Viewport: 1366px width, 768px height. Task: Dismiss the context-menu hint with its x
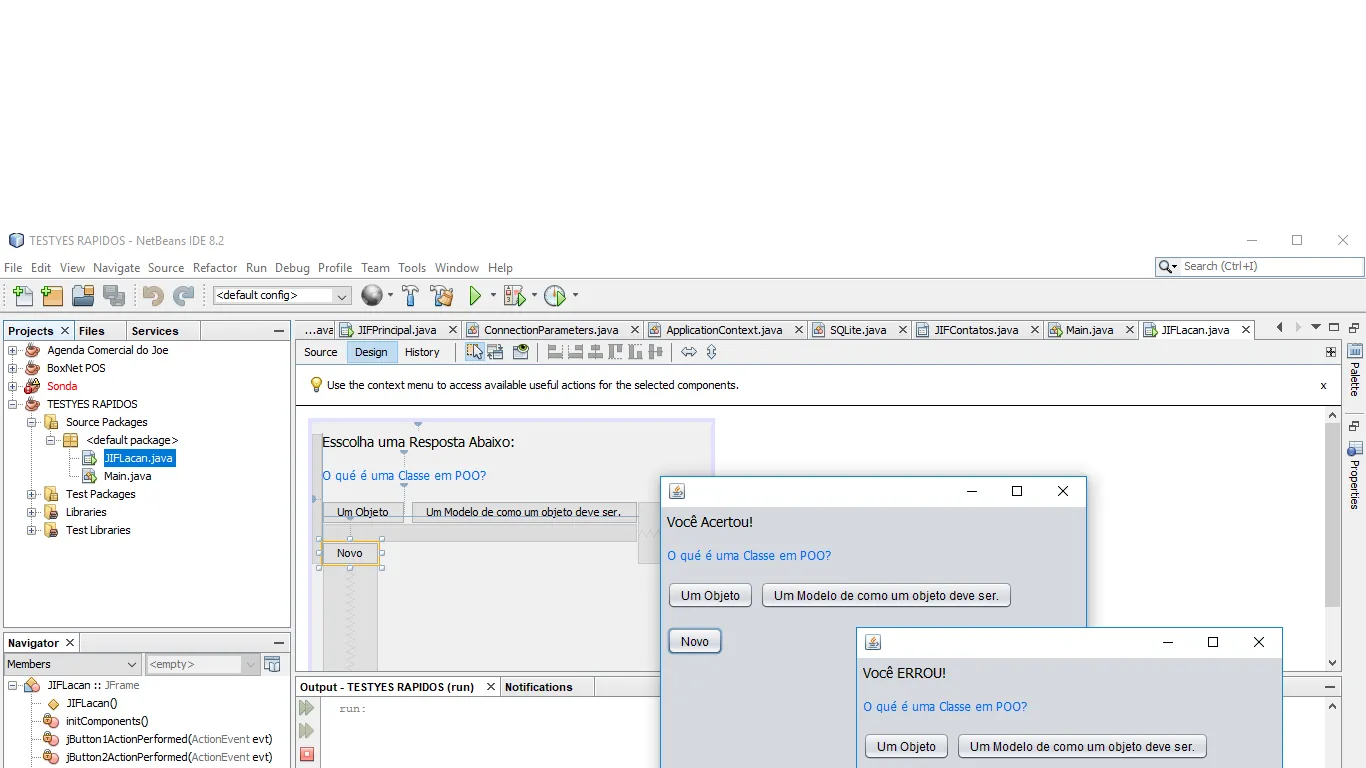[x=1323, y=386]
